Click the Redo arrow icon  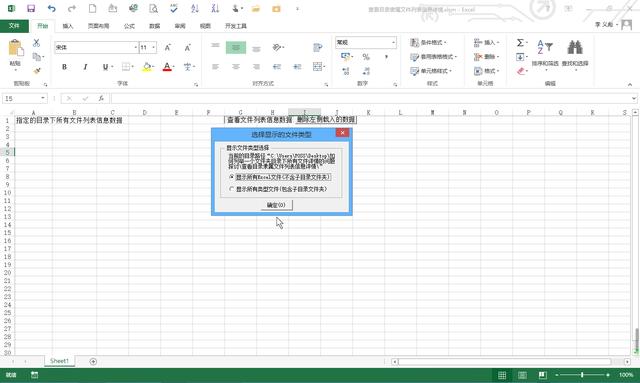(x=72, y=9)
